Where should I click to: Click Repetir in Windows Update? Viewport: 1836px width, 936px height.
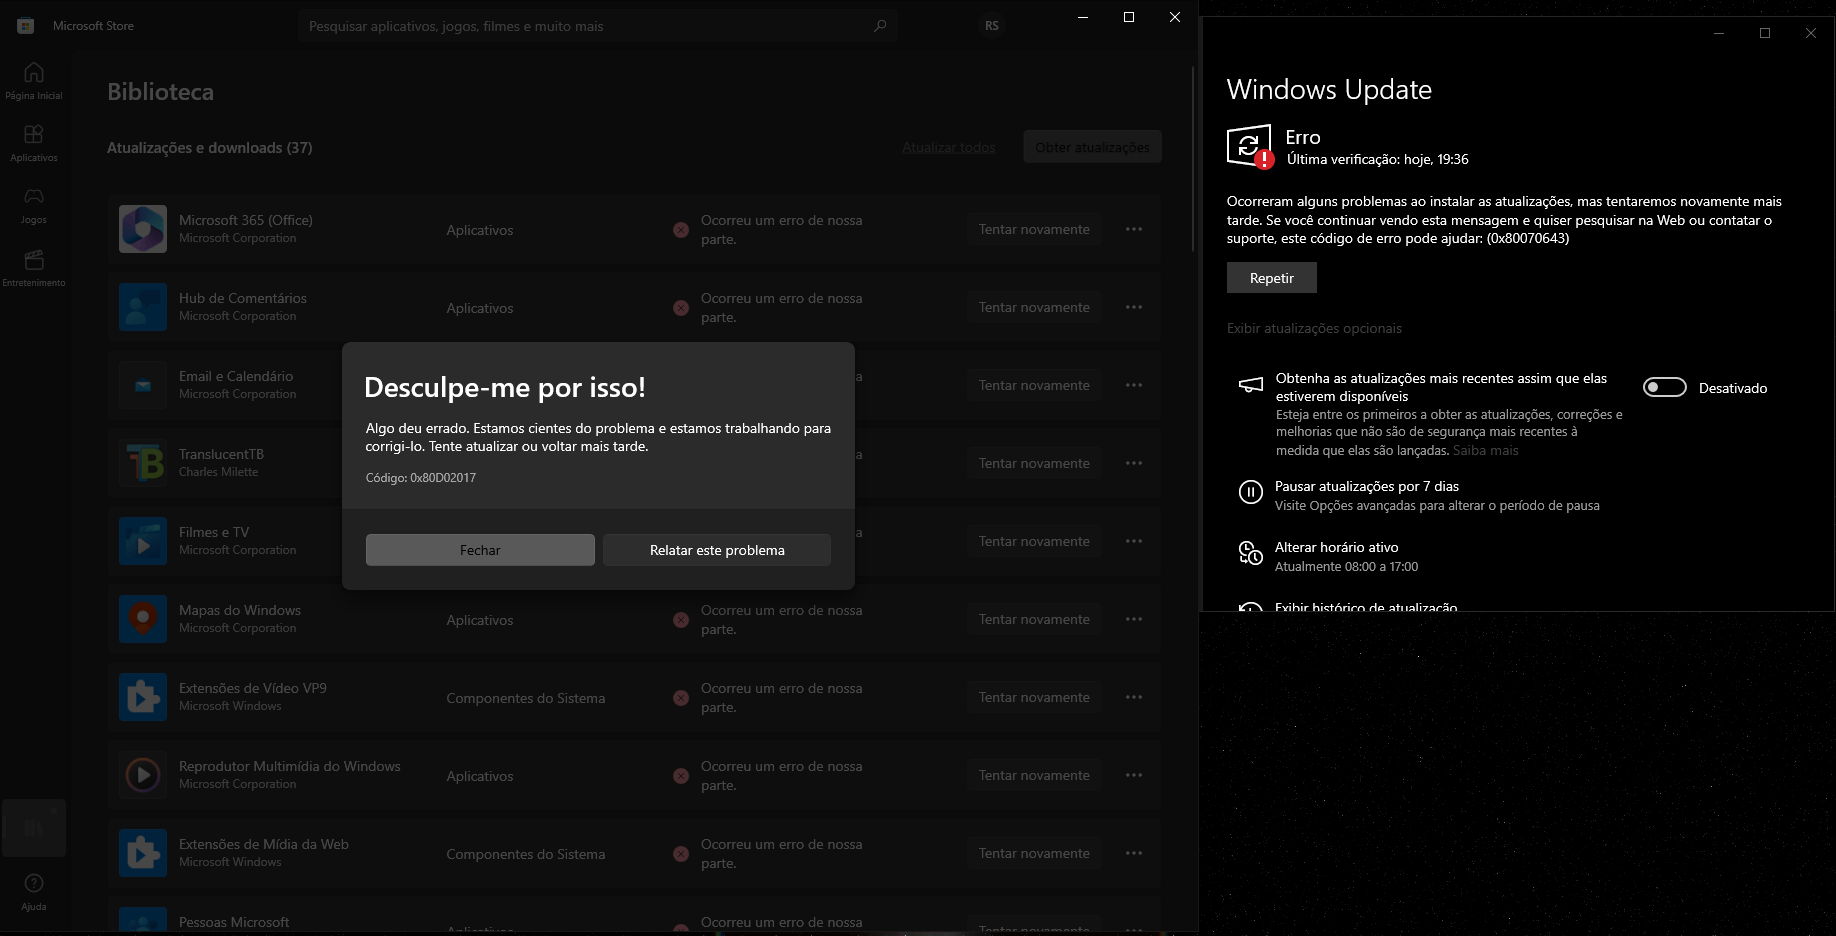tap(1272, 278)
